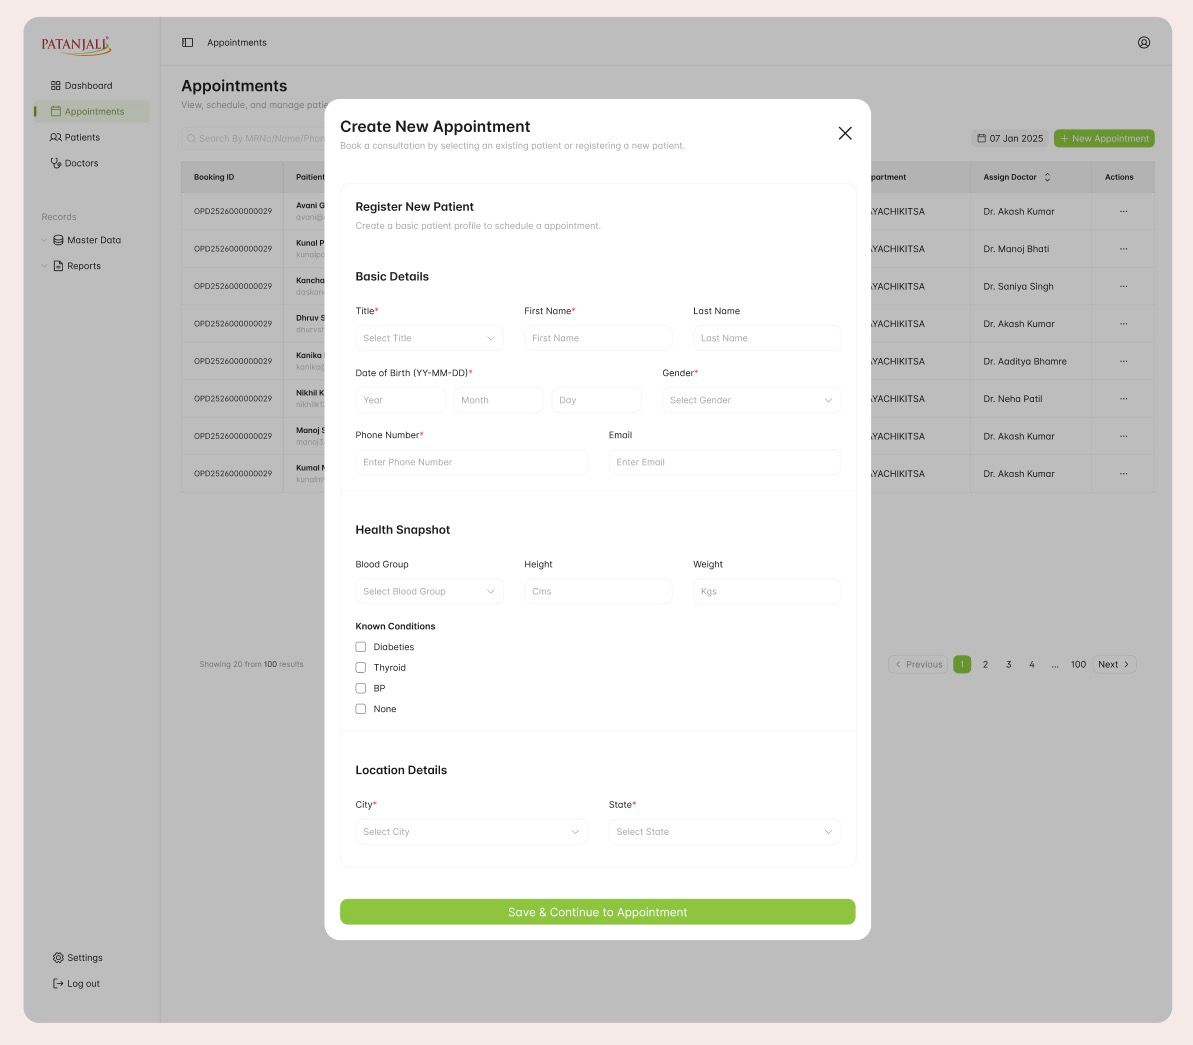The height and width of the screenshot is (1045, 1193).
Task: Click the Enter Email field
Action: tap(724, 462)
